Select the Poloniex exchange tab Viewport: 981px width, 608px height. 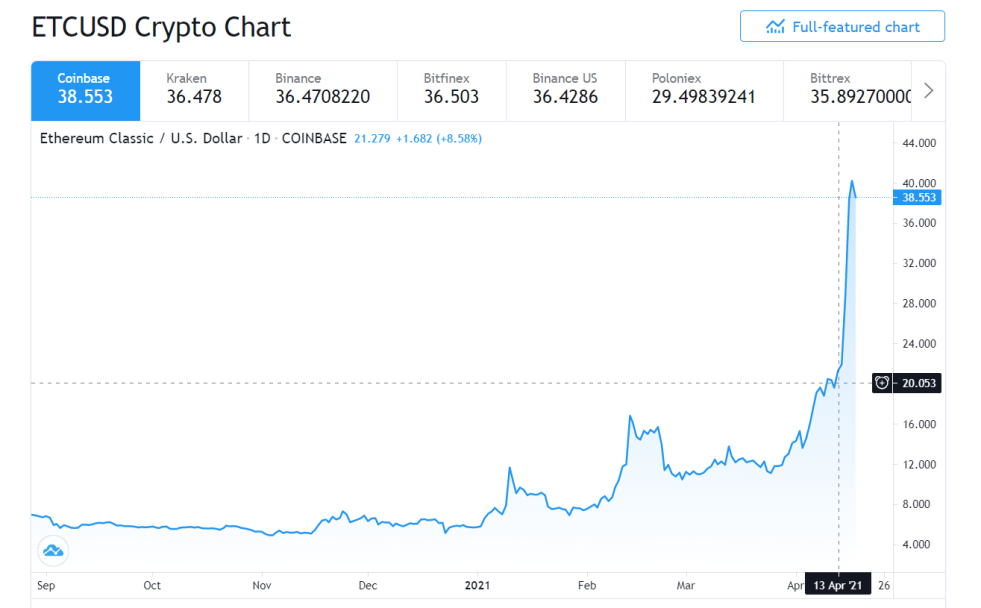pos(704,91)
